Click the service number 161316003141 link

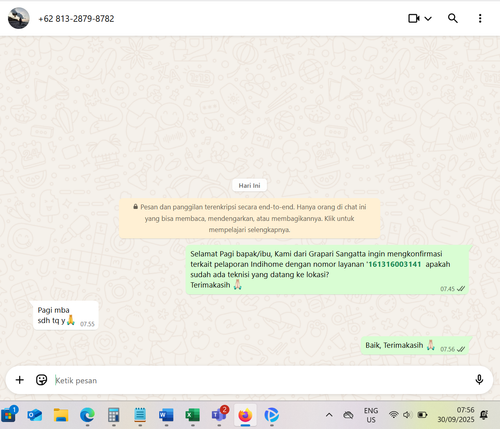[x=395, y=264]
